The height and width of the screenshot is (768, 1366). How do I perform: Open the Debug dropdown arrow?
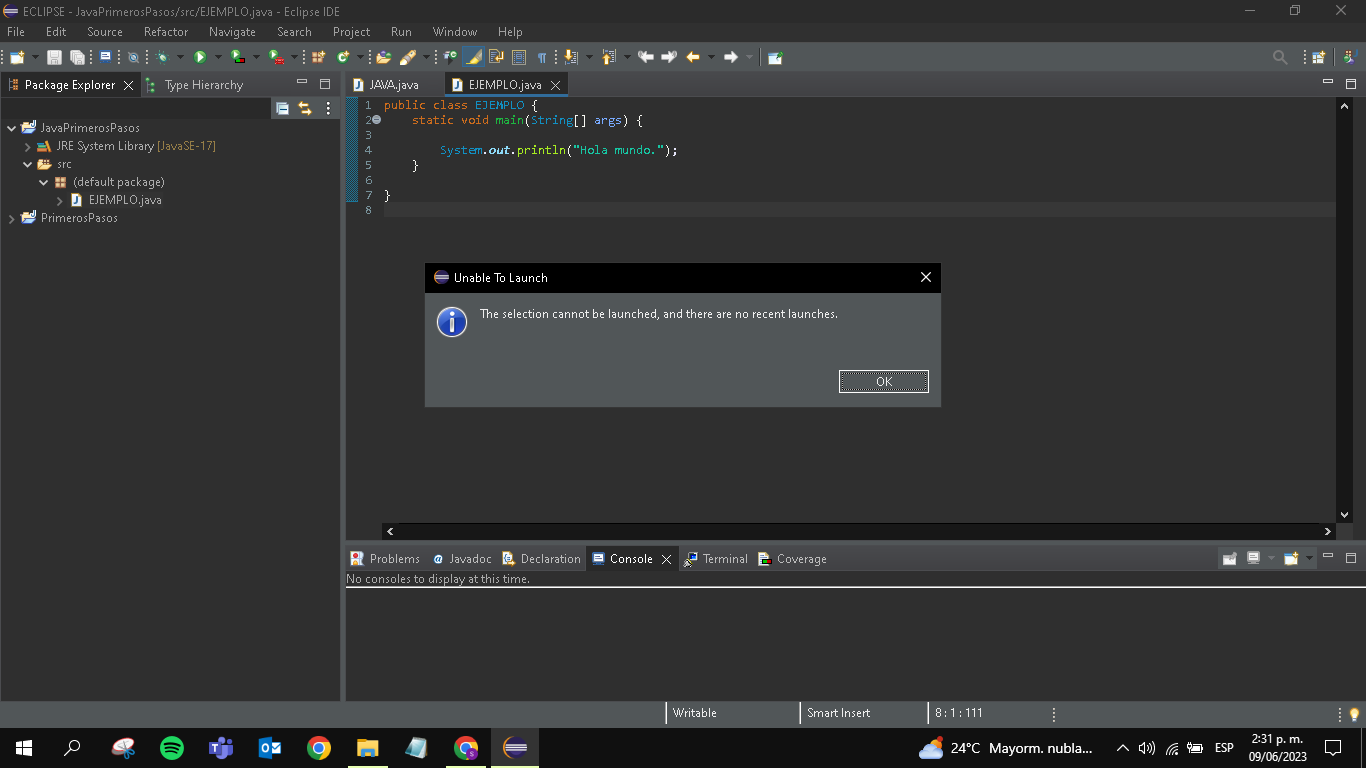[x=180, y=57]
